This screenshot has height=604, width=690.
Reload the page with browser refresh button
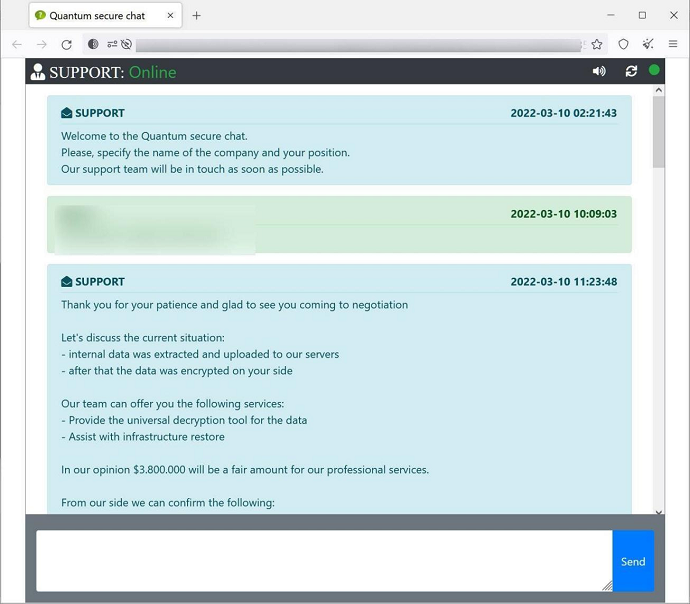[67, 44]
